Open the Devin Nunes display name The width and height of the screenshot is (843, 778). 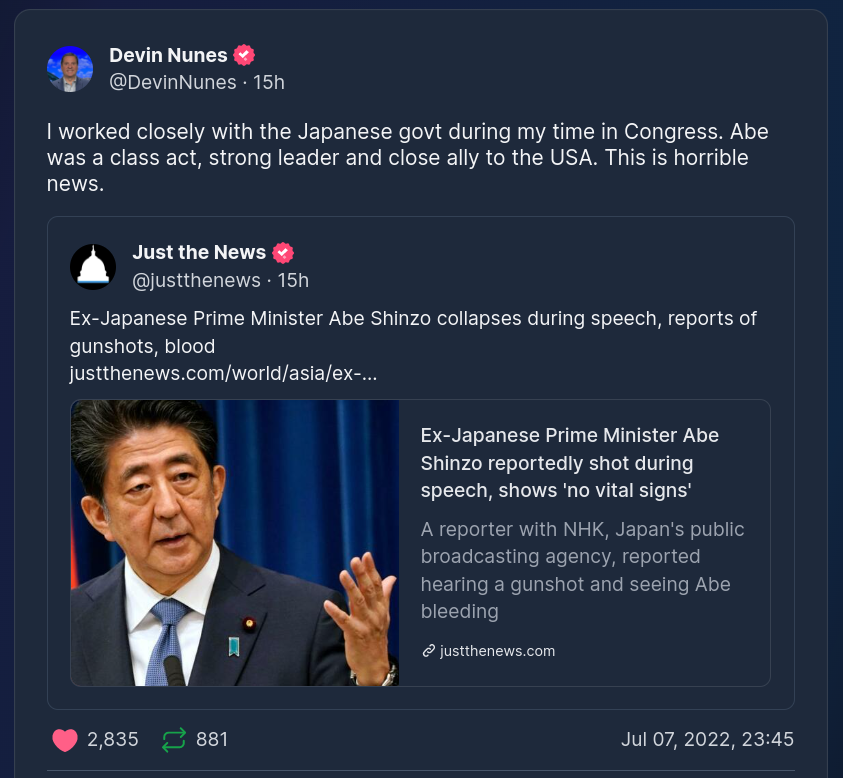(x=168, y=55)
